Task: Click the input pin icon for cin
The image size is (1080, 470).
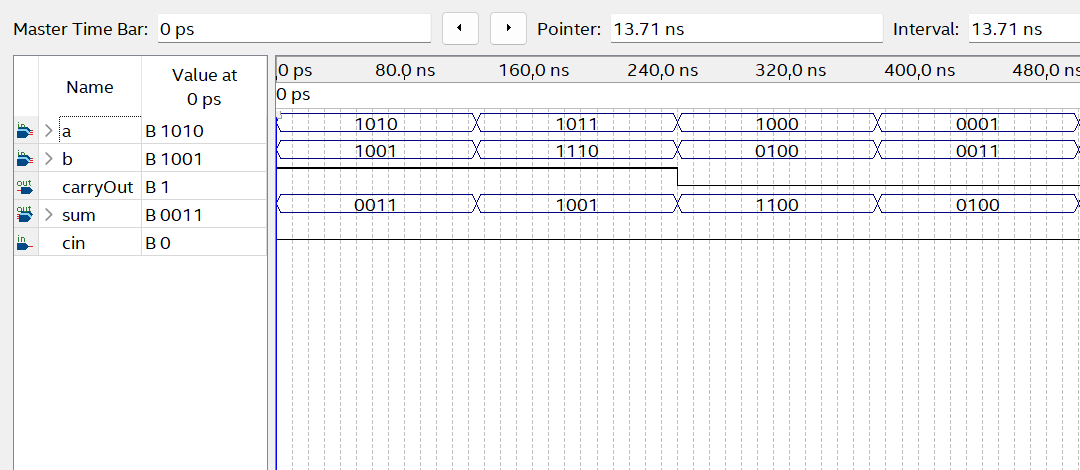Action: [x=25, y=243]
